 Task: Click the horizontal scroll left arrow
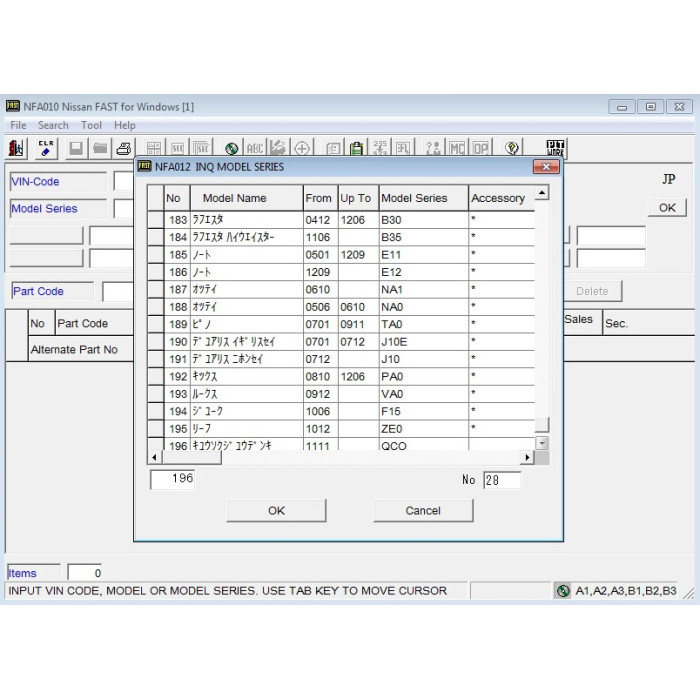pos(154,458)
